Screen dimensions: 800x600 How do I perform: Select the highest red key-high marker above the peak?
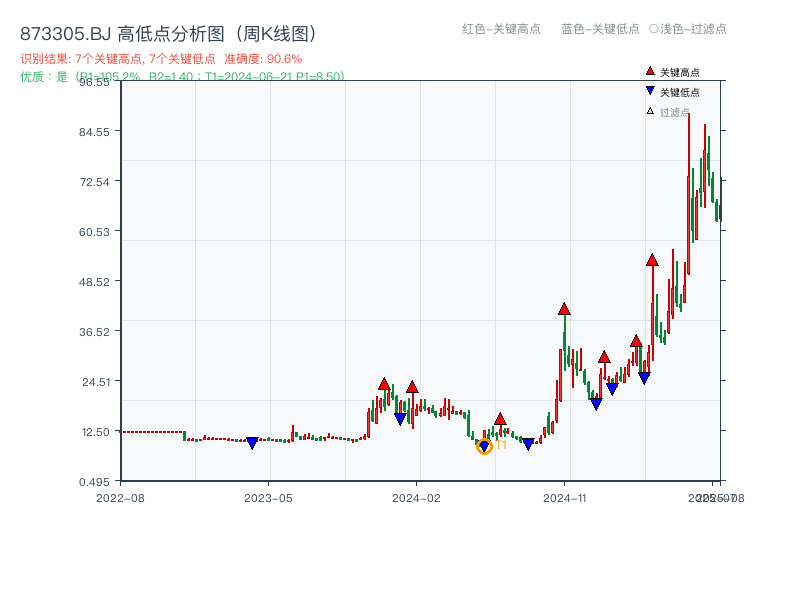pyautogui.click(x=651, y=259)
